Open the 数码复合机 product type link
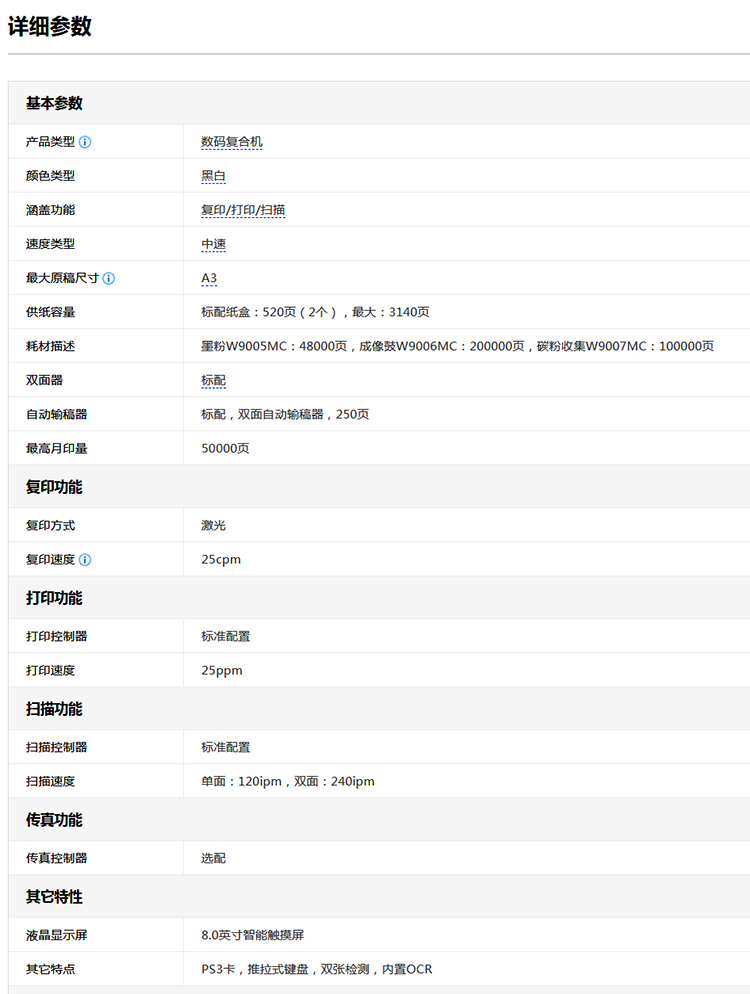Viewport: 750px width, 994px height. tap(231, 142)
